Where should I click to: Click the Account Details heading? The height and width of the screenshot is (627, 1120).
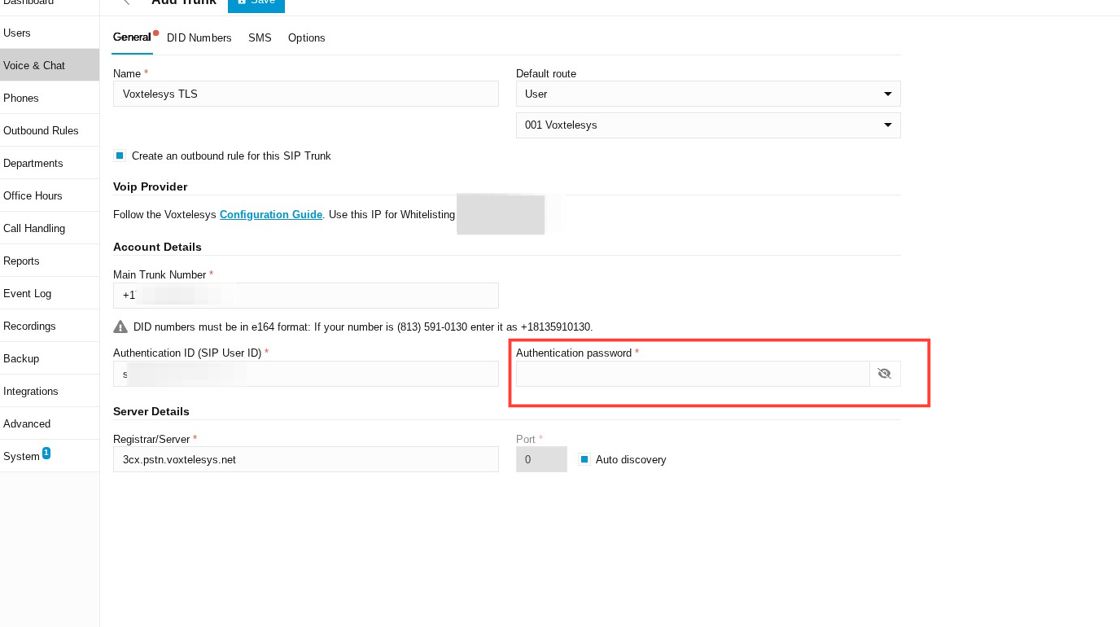click(x=157, y=247)
